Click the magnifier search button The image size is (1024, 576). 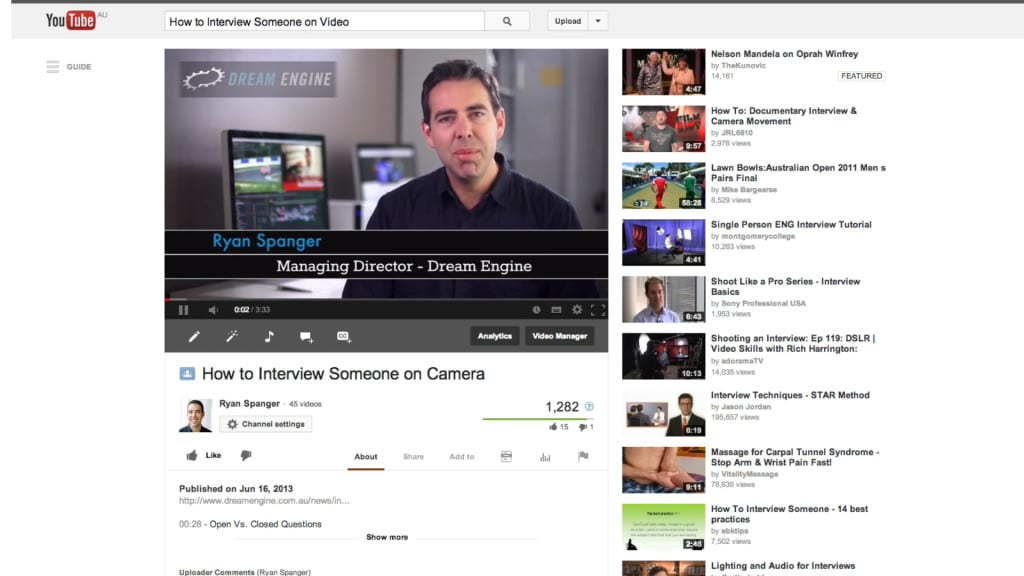(x=507, y=22)
